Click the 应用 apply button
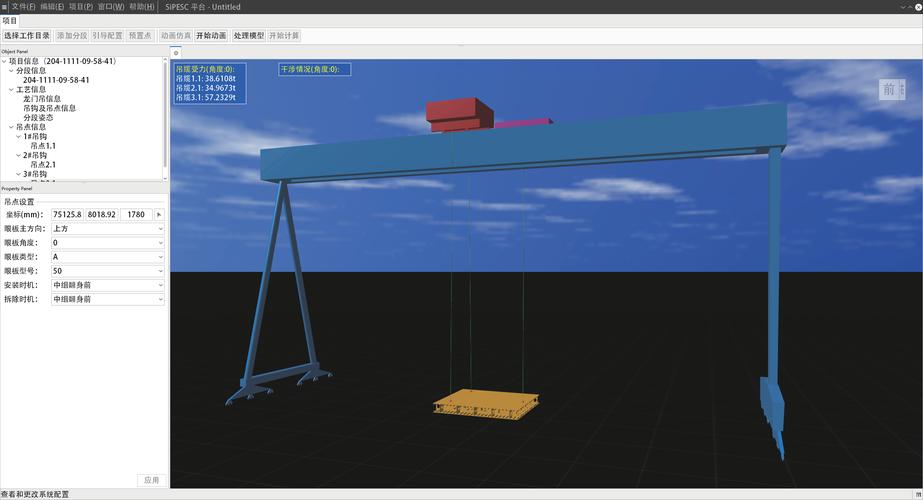Screen dimensions: 923x500 pyautogui.click(x=151, y=480)
